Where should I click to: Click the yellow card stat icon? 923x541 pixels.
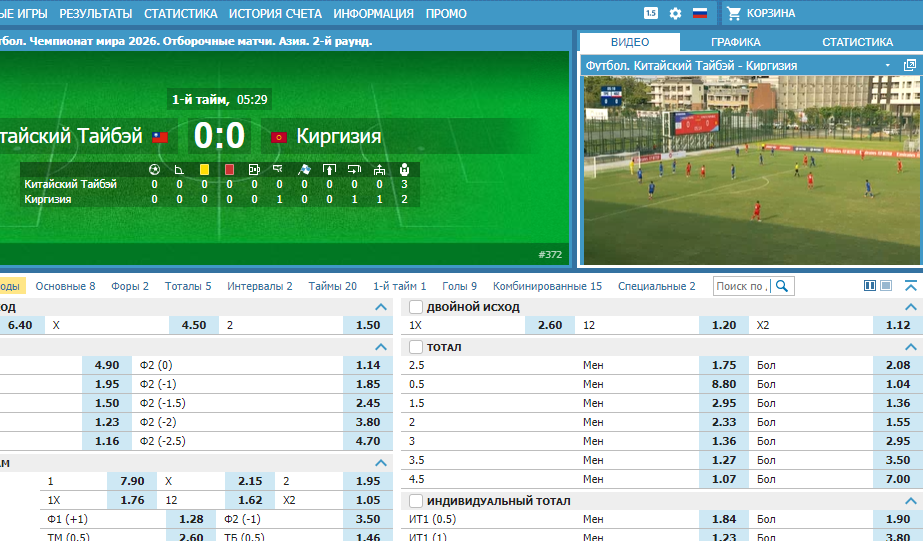click(x=204, y=170)
